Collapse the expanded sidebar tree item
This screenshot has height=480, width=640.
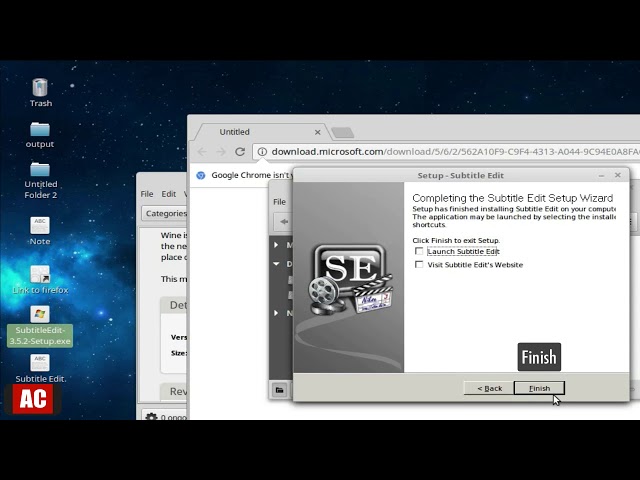click(276, 264)
